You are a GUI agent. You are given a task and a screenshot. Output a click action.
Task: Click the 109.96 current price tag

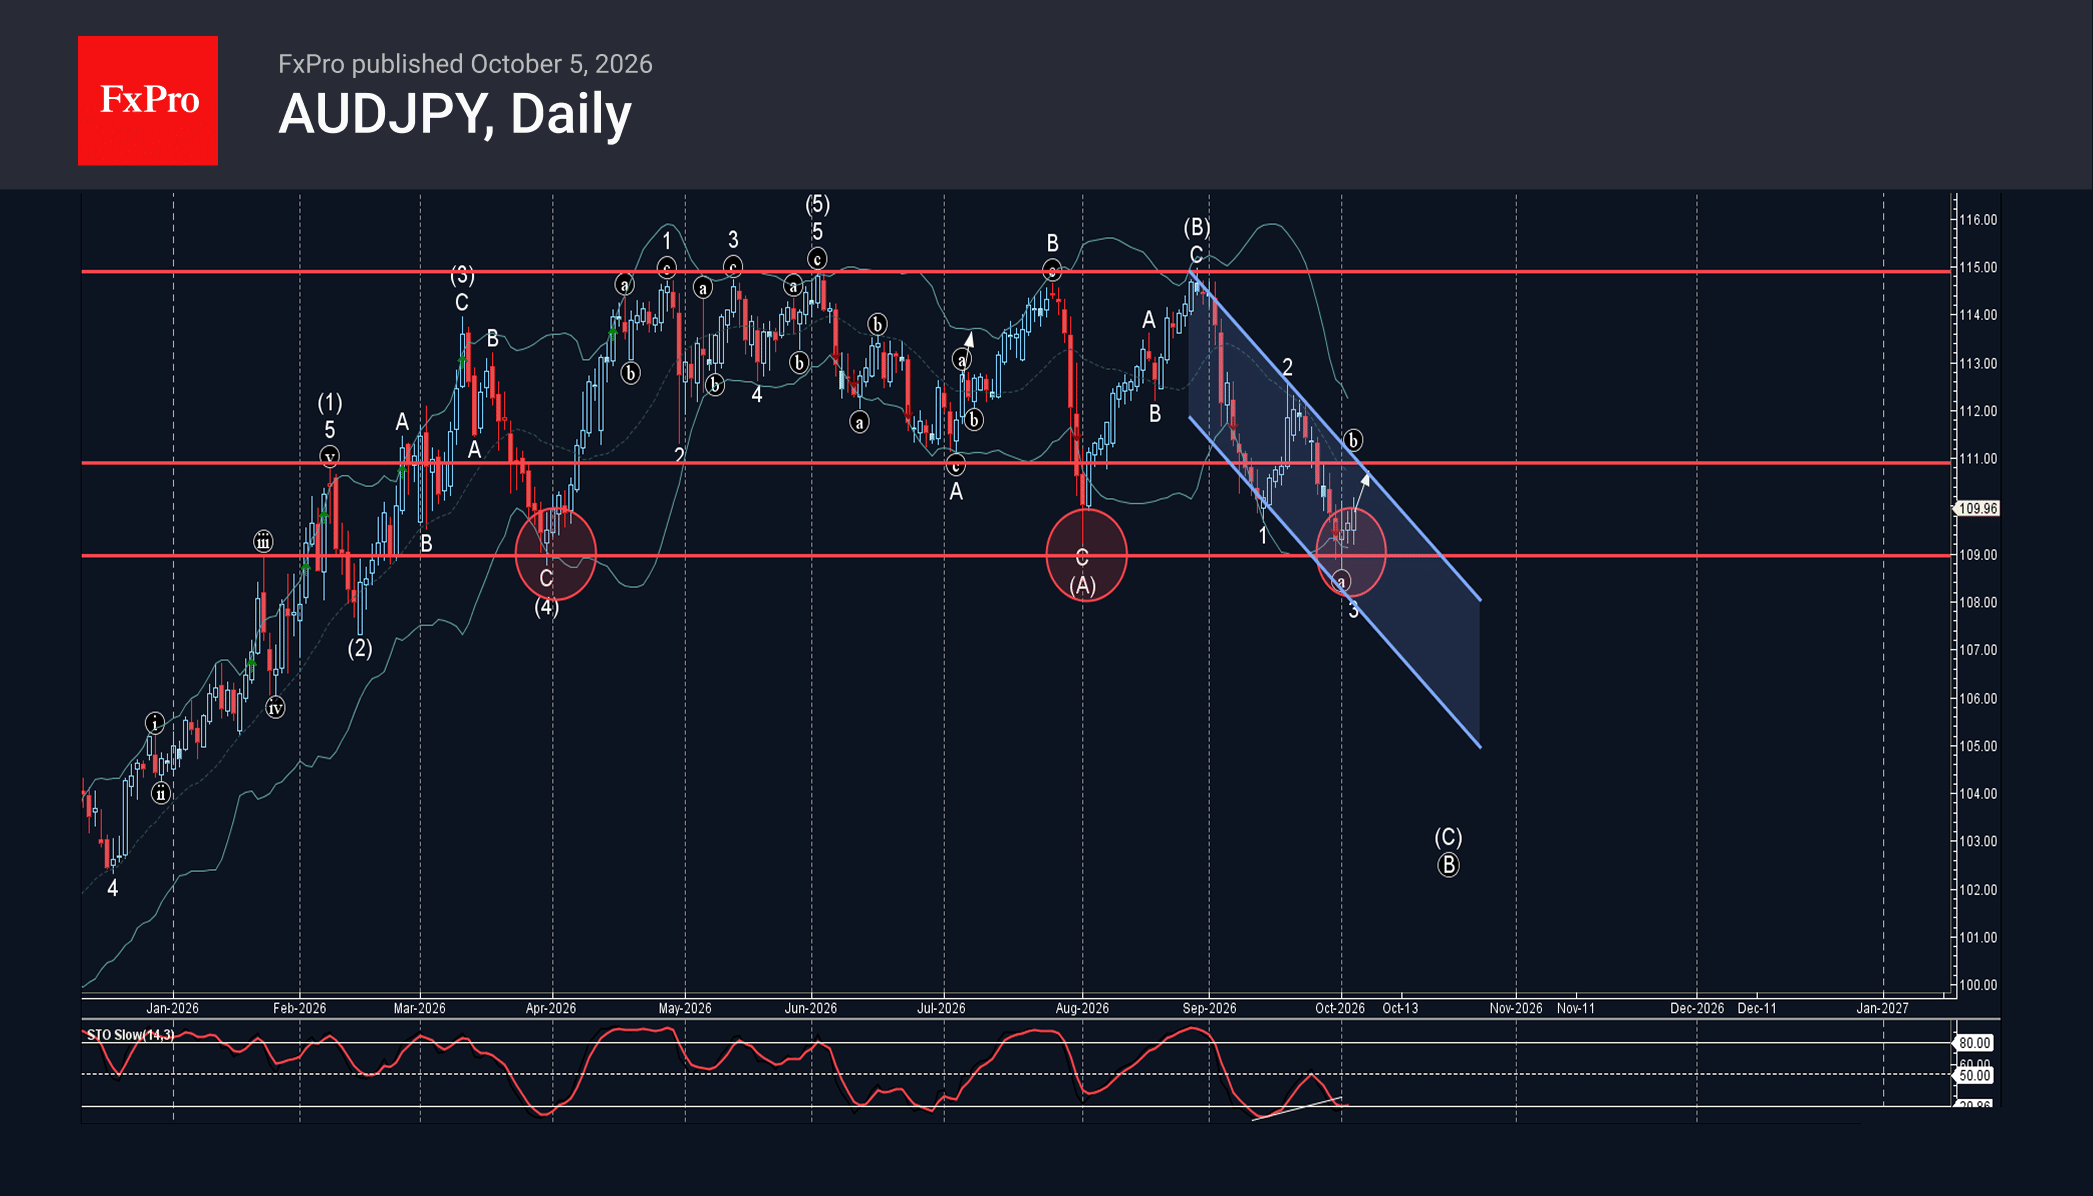tap(1977, 508)
